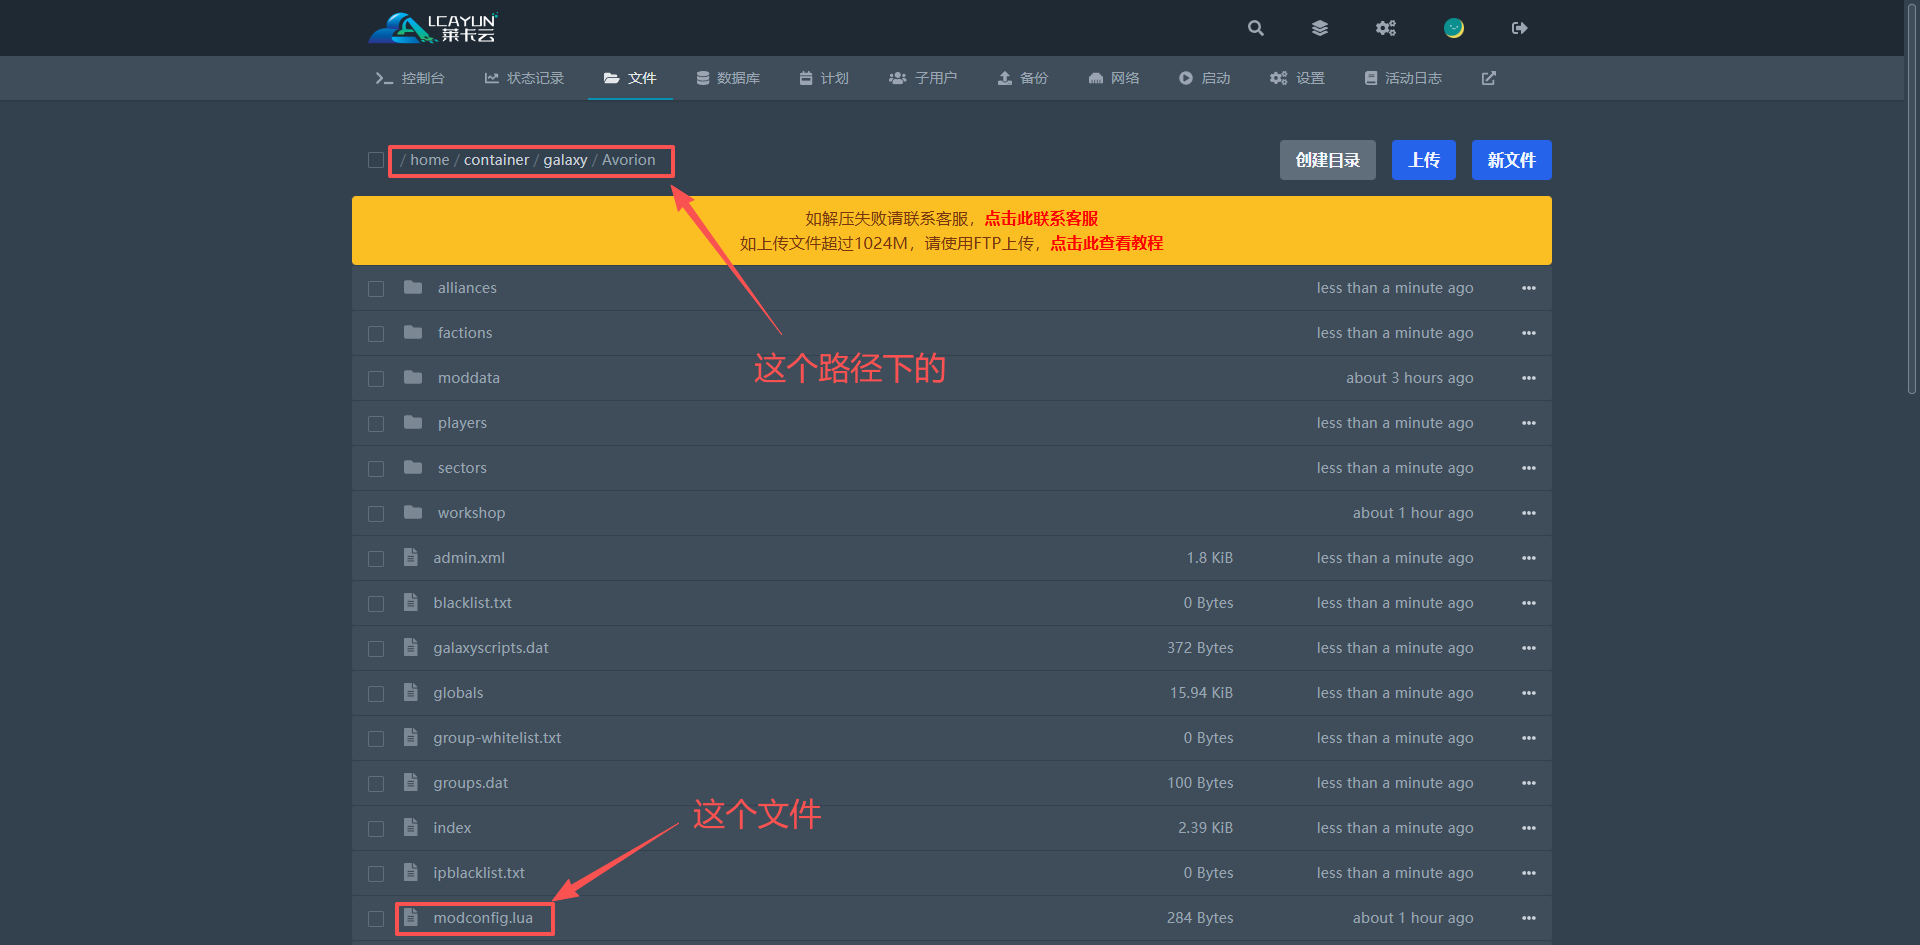1920x945 pixels.
Task: Select the admin.xml row checkbox
Action: click(376, 559)
